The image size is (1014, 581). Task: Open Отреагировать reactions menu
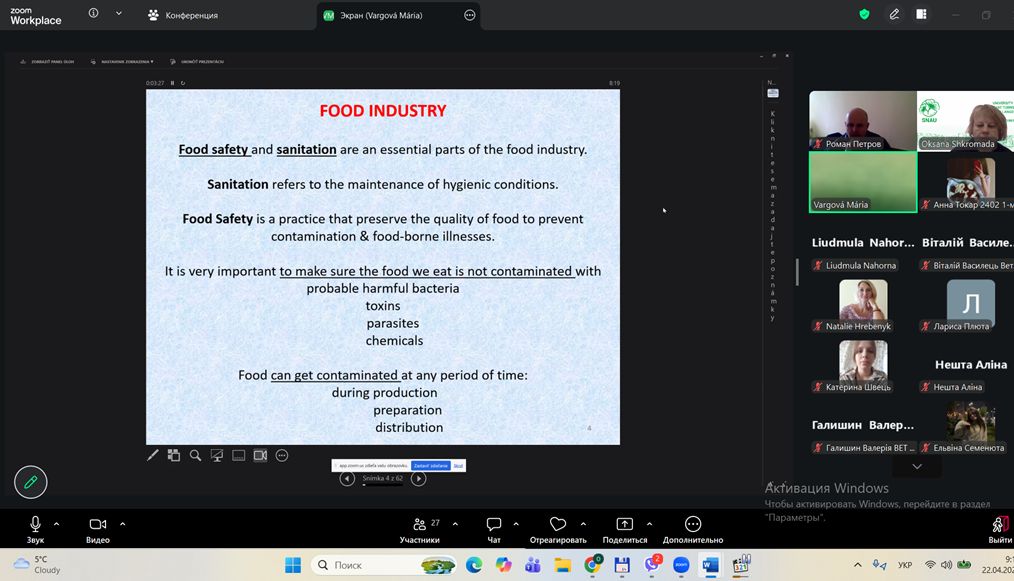tap(557, 529)
